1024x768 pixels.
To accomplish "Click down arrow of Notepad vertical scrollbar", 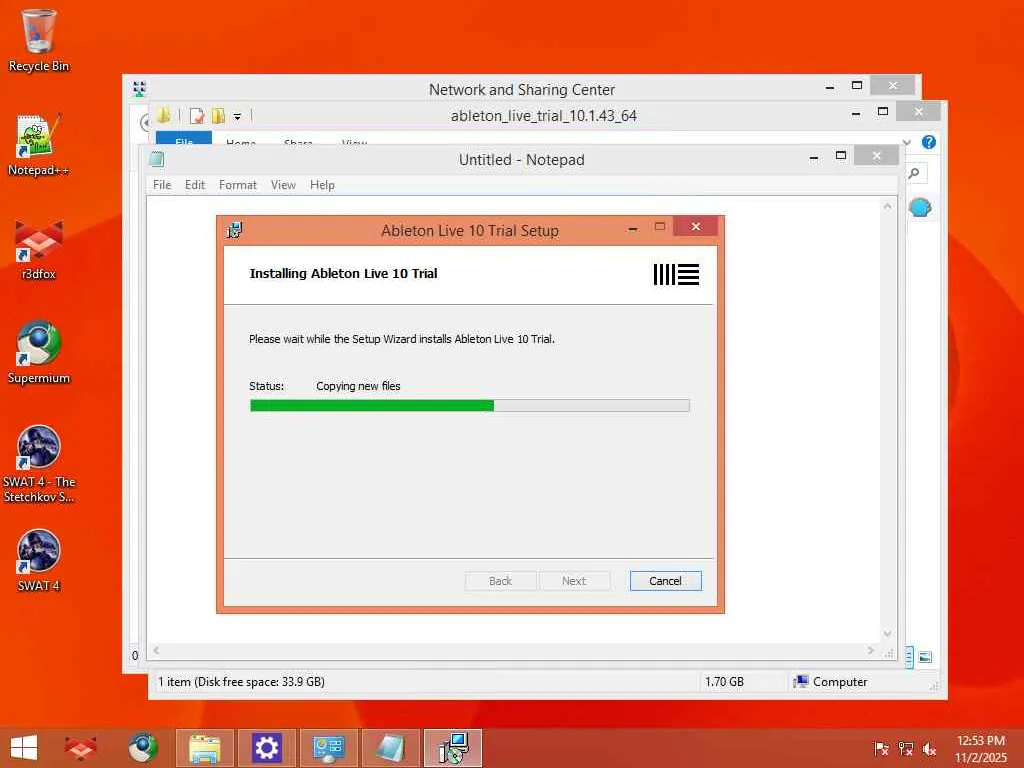I will point(887,633).
